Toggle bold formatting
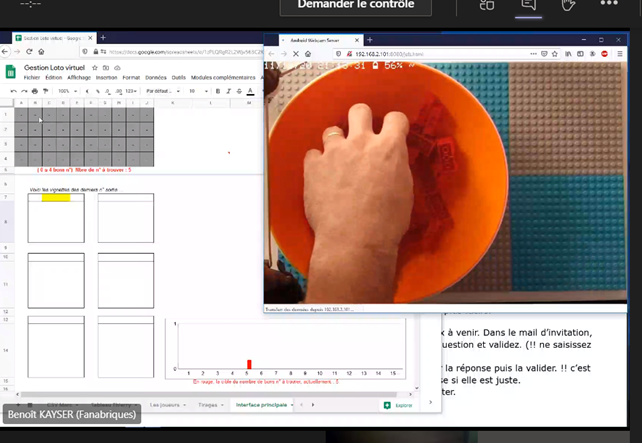Image resolution: width=642 pixels, height=443 pixels. [x=218, y=91]
